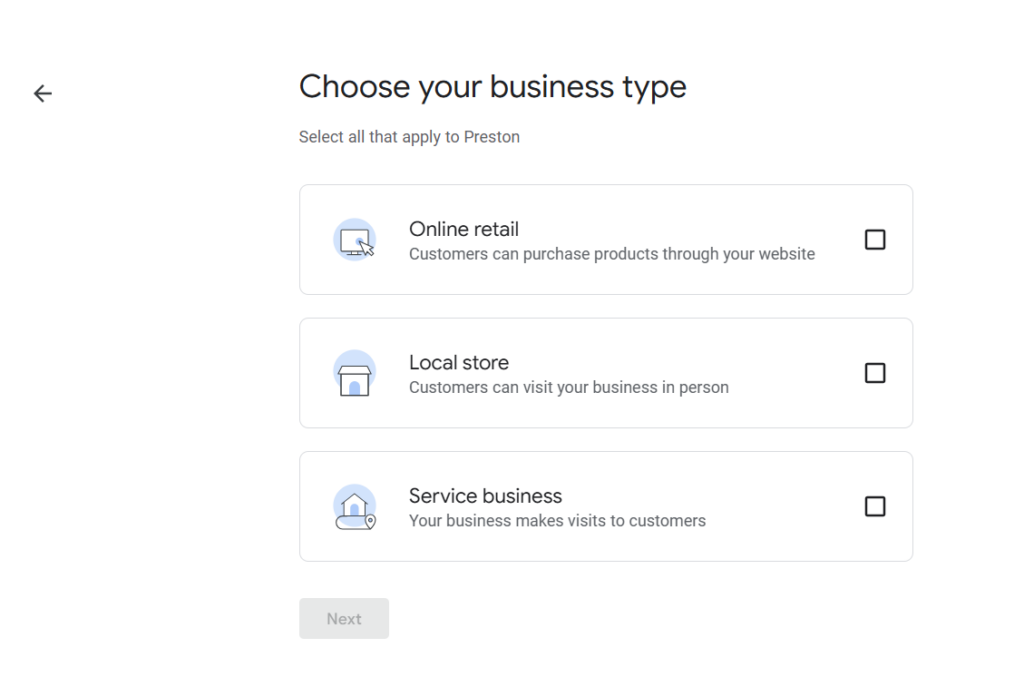Click the Next button
Screen dimensions: 1024x677
(x=343, y=618)
